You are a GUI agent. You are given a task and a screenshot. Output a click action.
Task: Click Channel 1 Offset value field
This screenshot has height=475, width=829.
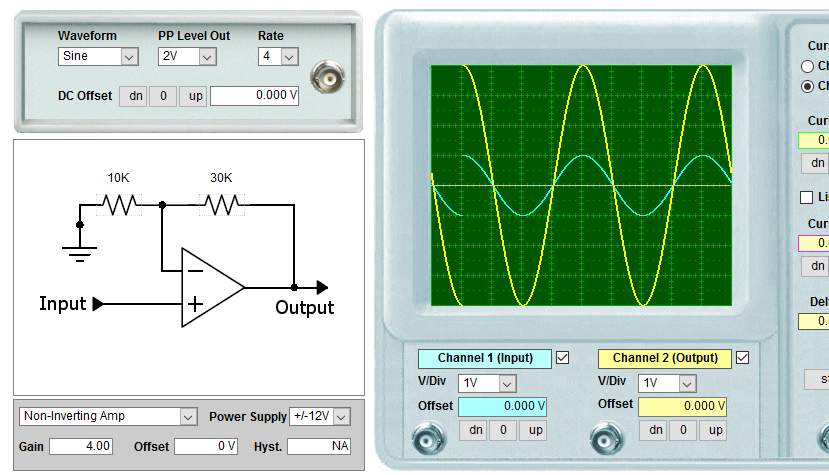(x=502, y=407)
